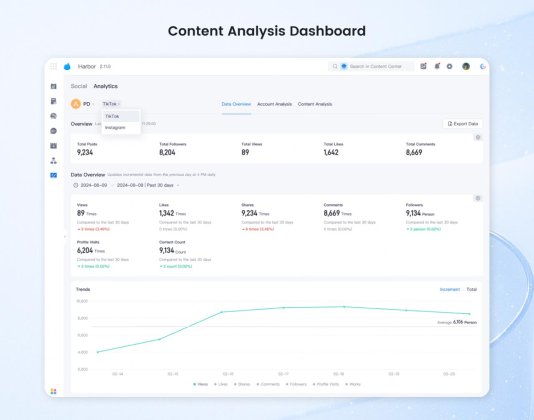This screenshot has height=420, width=534.
Task: Open the hierarchy org-chart sidebar icon
Action: pyautogui.click(x=53, y=160)
